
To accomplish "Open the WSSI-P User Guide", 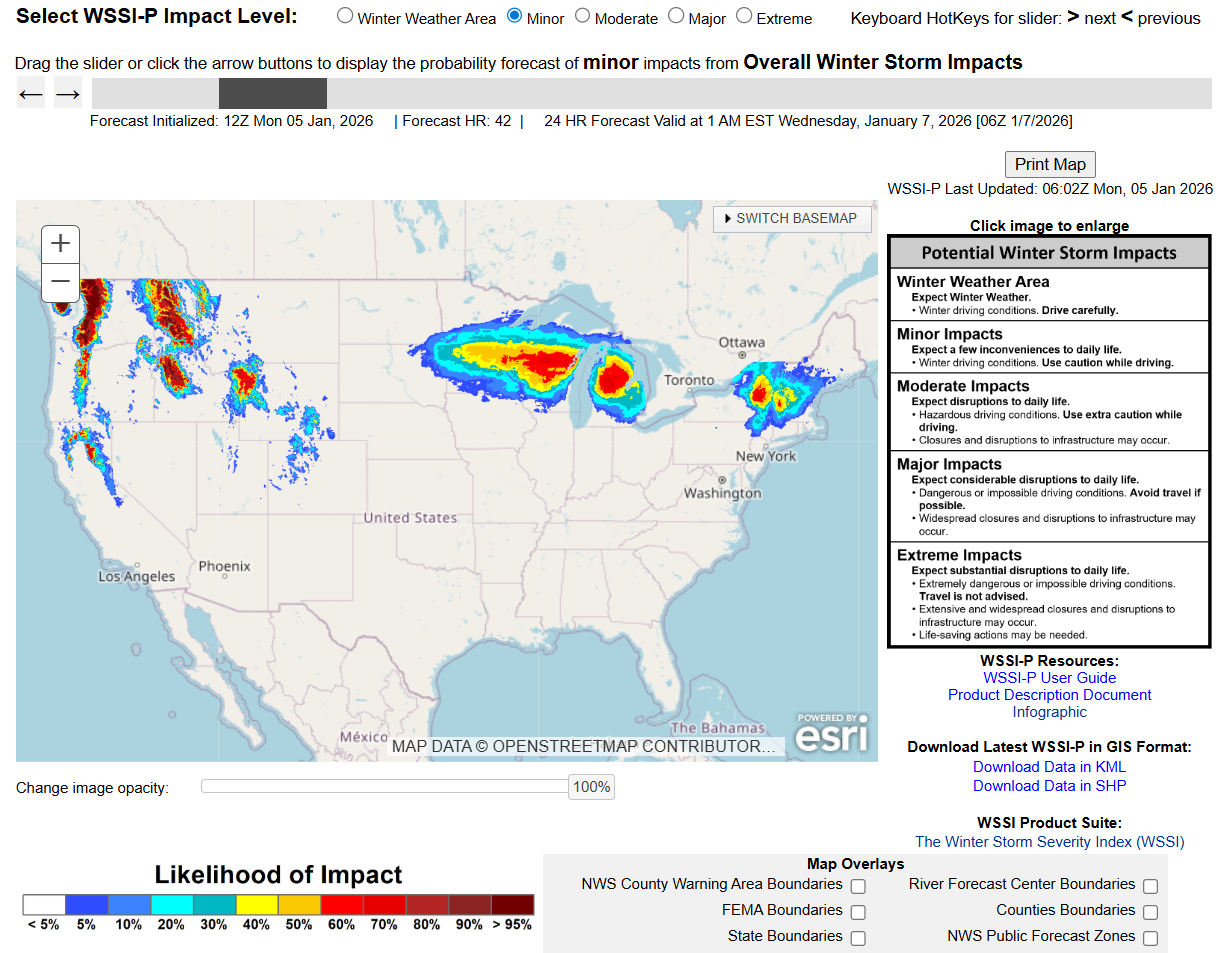I will tap(1049, 677).
